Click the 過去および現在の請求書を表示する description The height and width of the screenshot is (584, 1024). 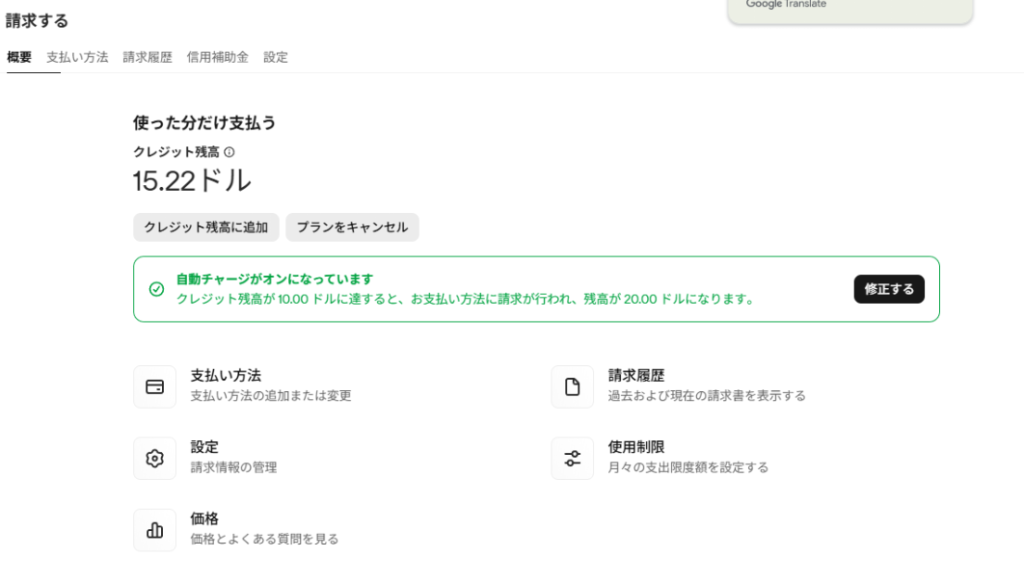(x=706, y=396)
